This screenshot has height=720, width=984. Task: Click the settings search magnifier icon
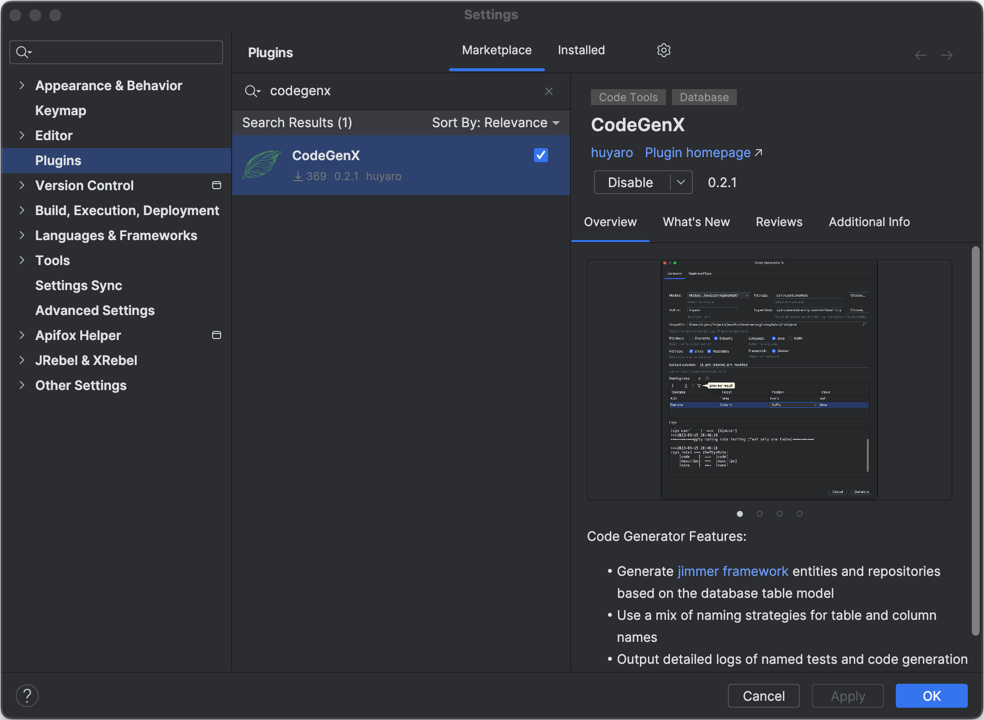(23, 52)
